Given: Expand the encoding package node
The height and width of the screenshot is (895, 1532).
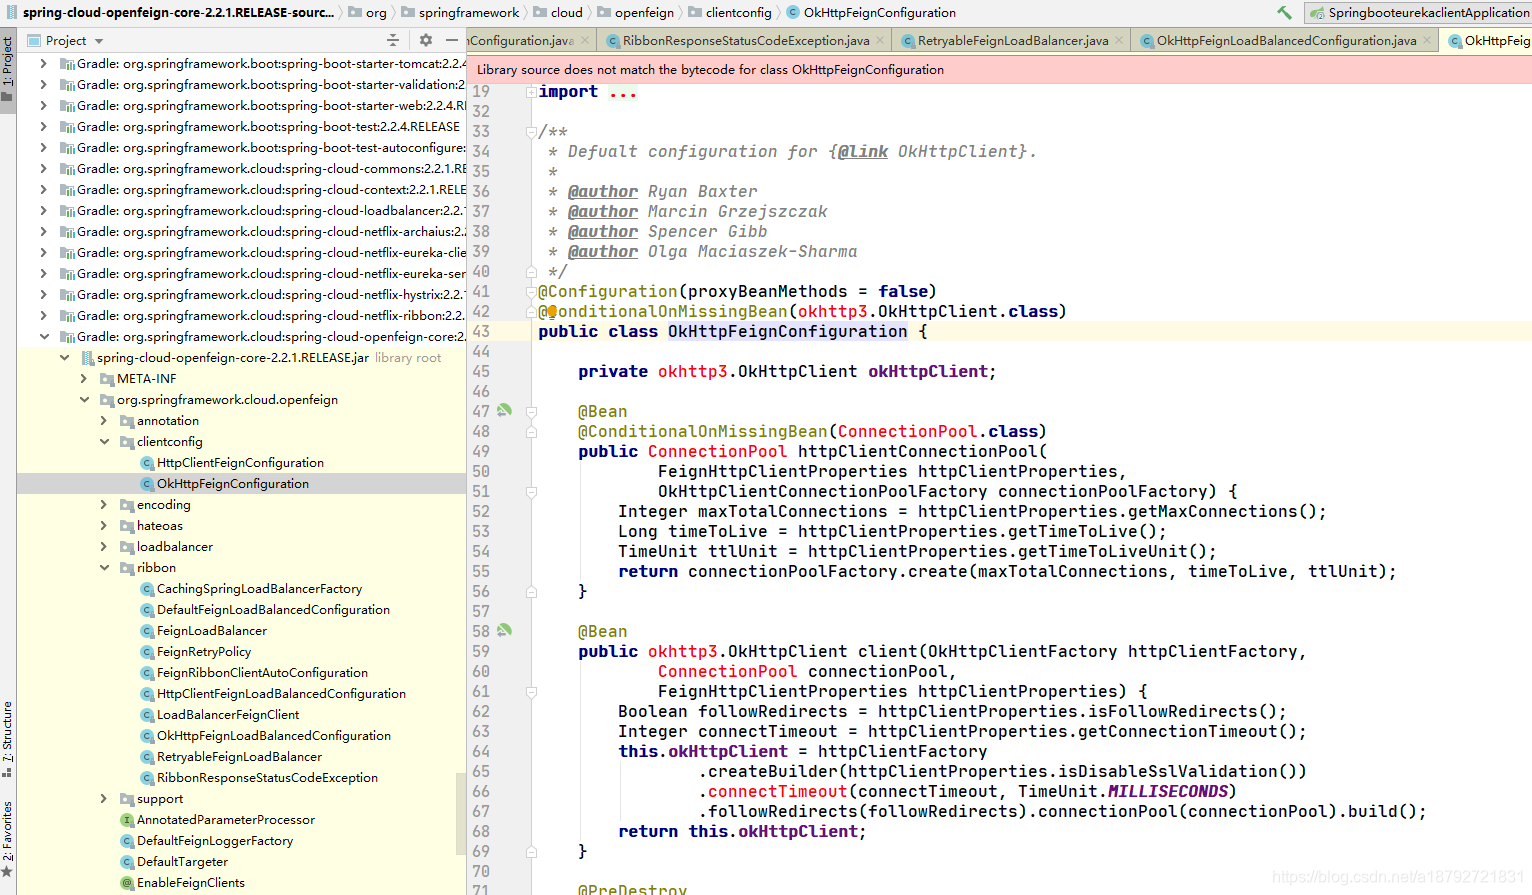Looking at the screenshot, I should (104, 504).
